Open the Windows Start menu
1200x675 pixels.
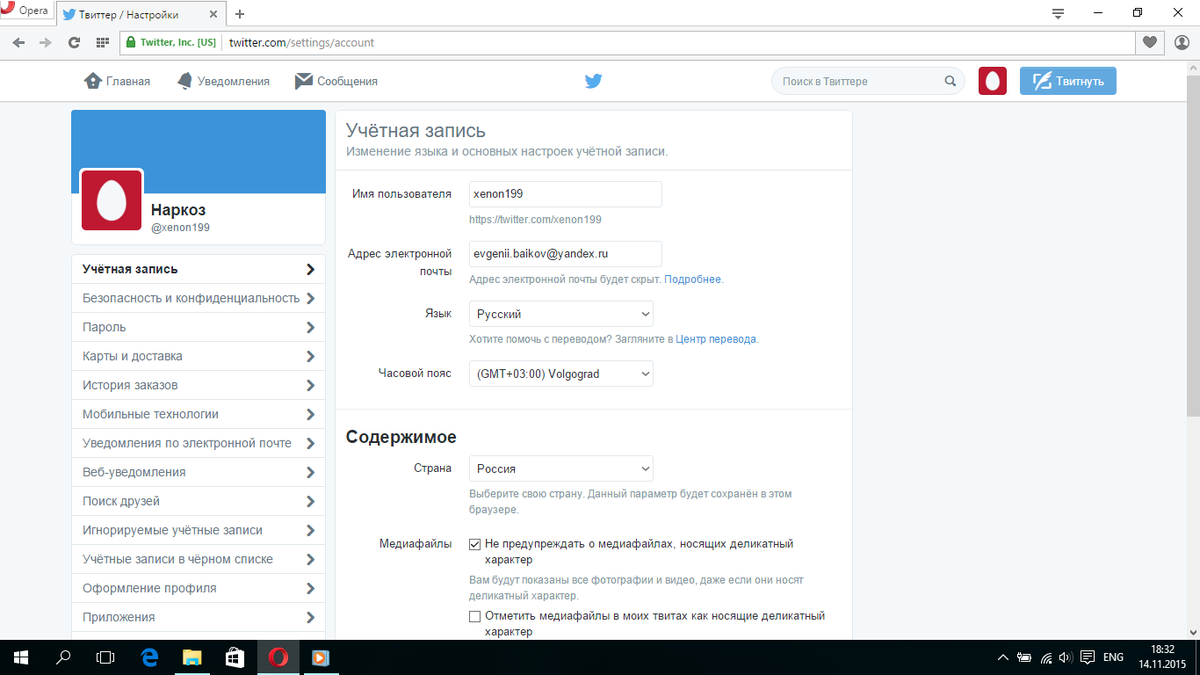click(x=21, y=657)
